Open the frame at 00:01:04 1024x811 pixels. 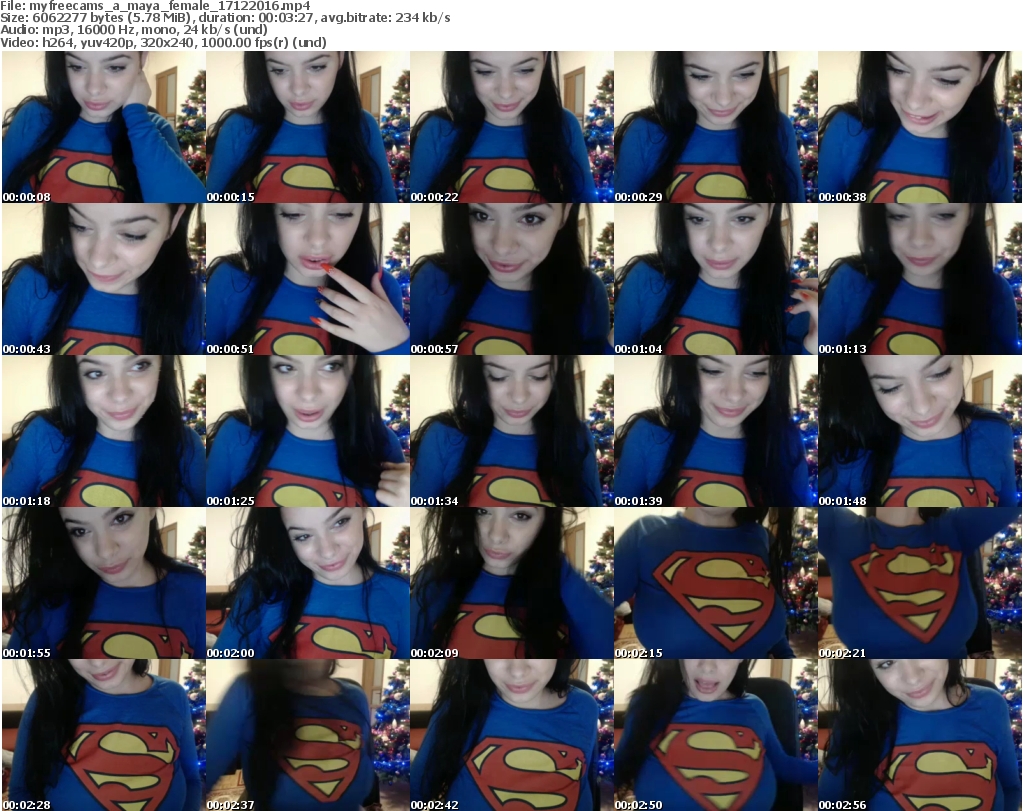[x=716, y=279]
